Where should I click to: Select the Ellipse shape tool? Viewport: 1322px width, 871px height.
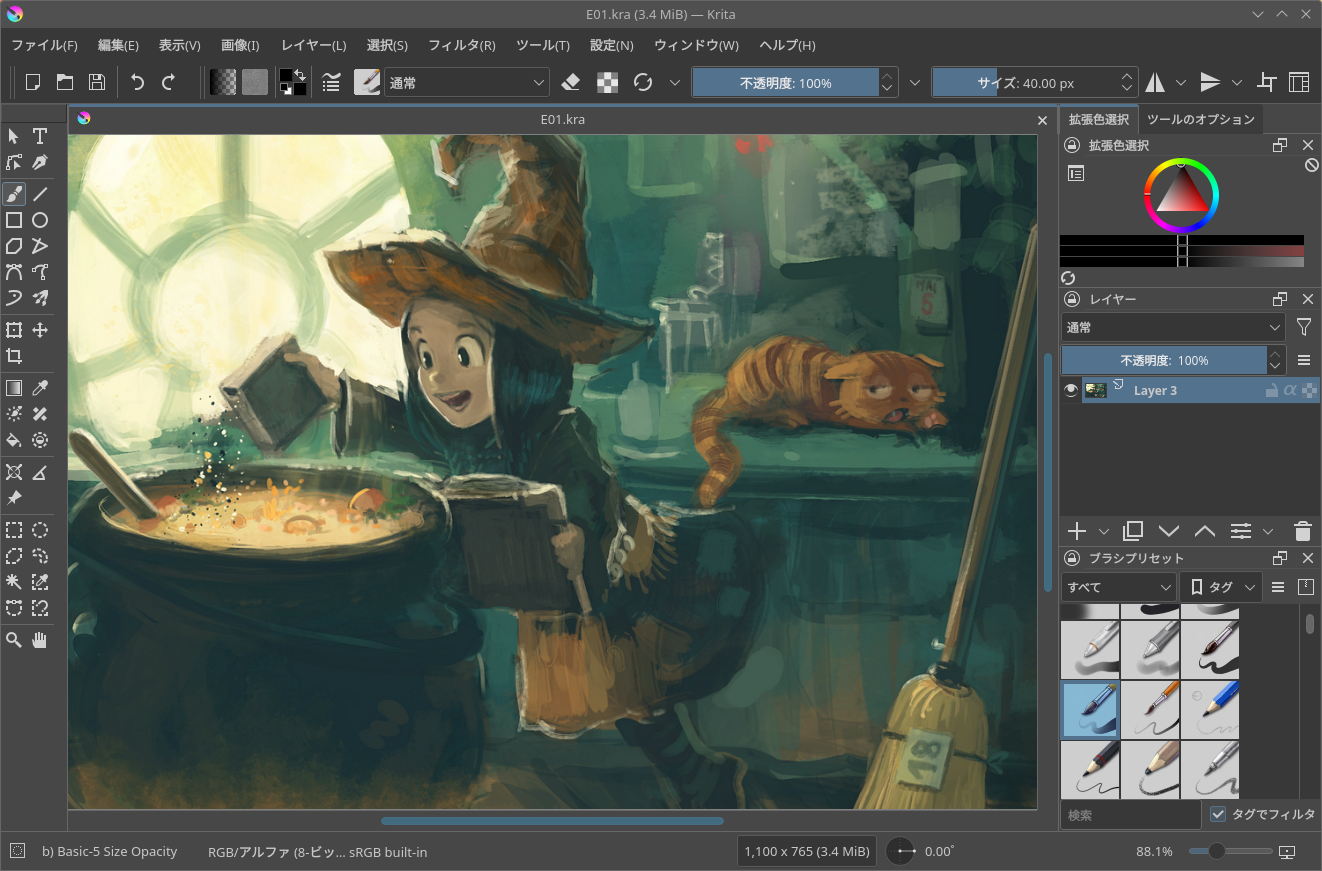tap(40, 220)
